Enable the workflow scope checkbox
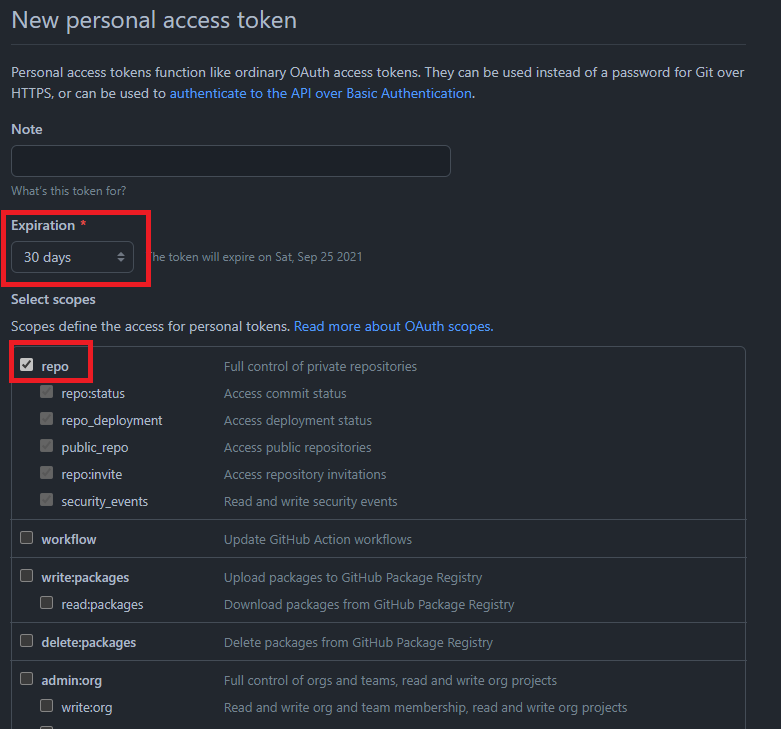Image resolution: width=781 pixels, height=729 pixels. 27,538
